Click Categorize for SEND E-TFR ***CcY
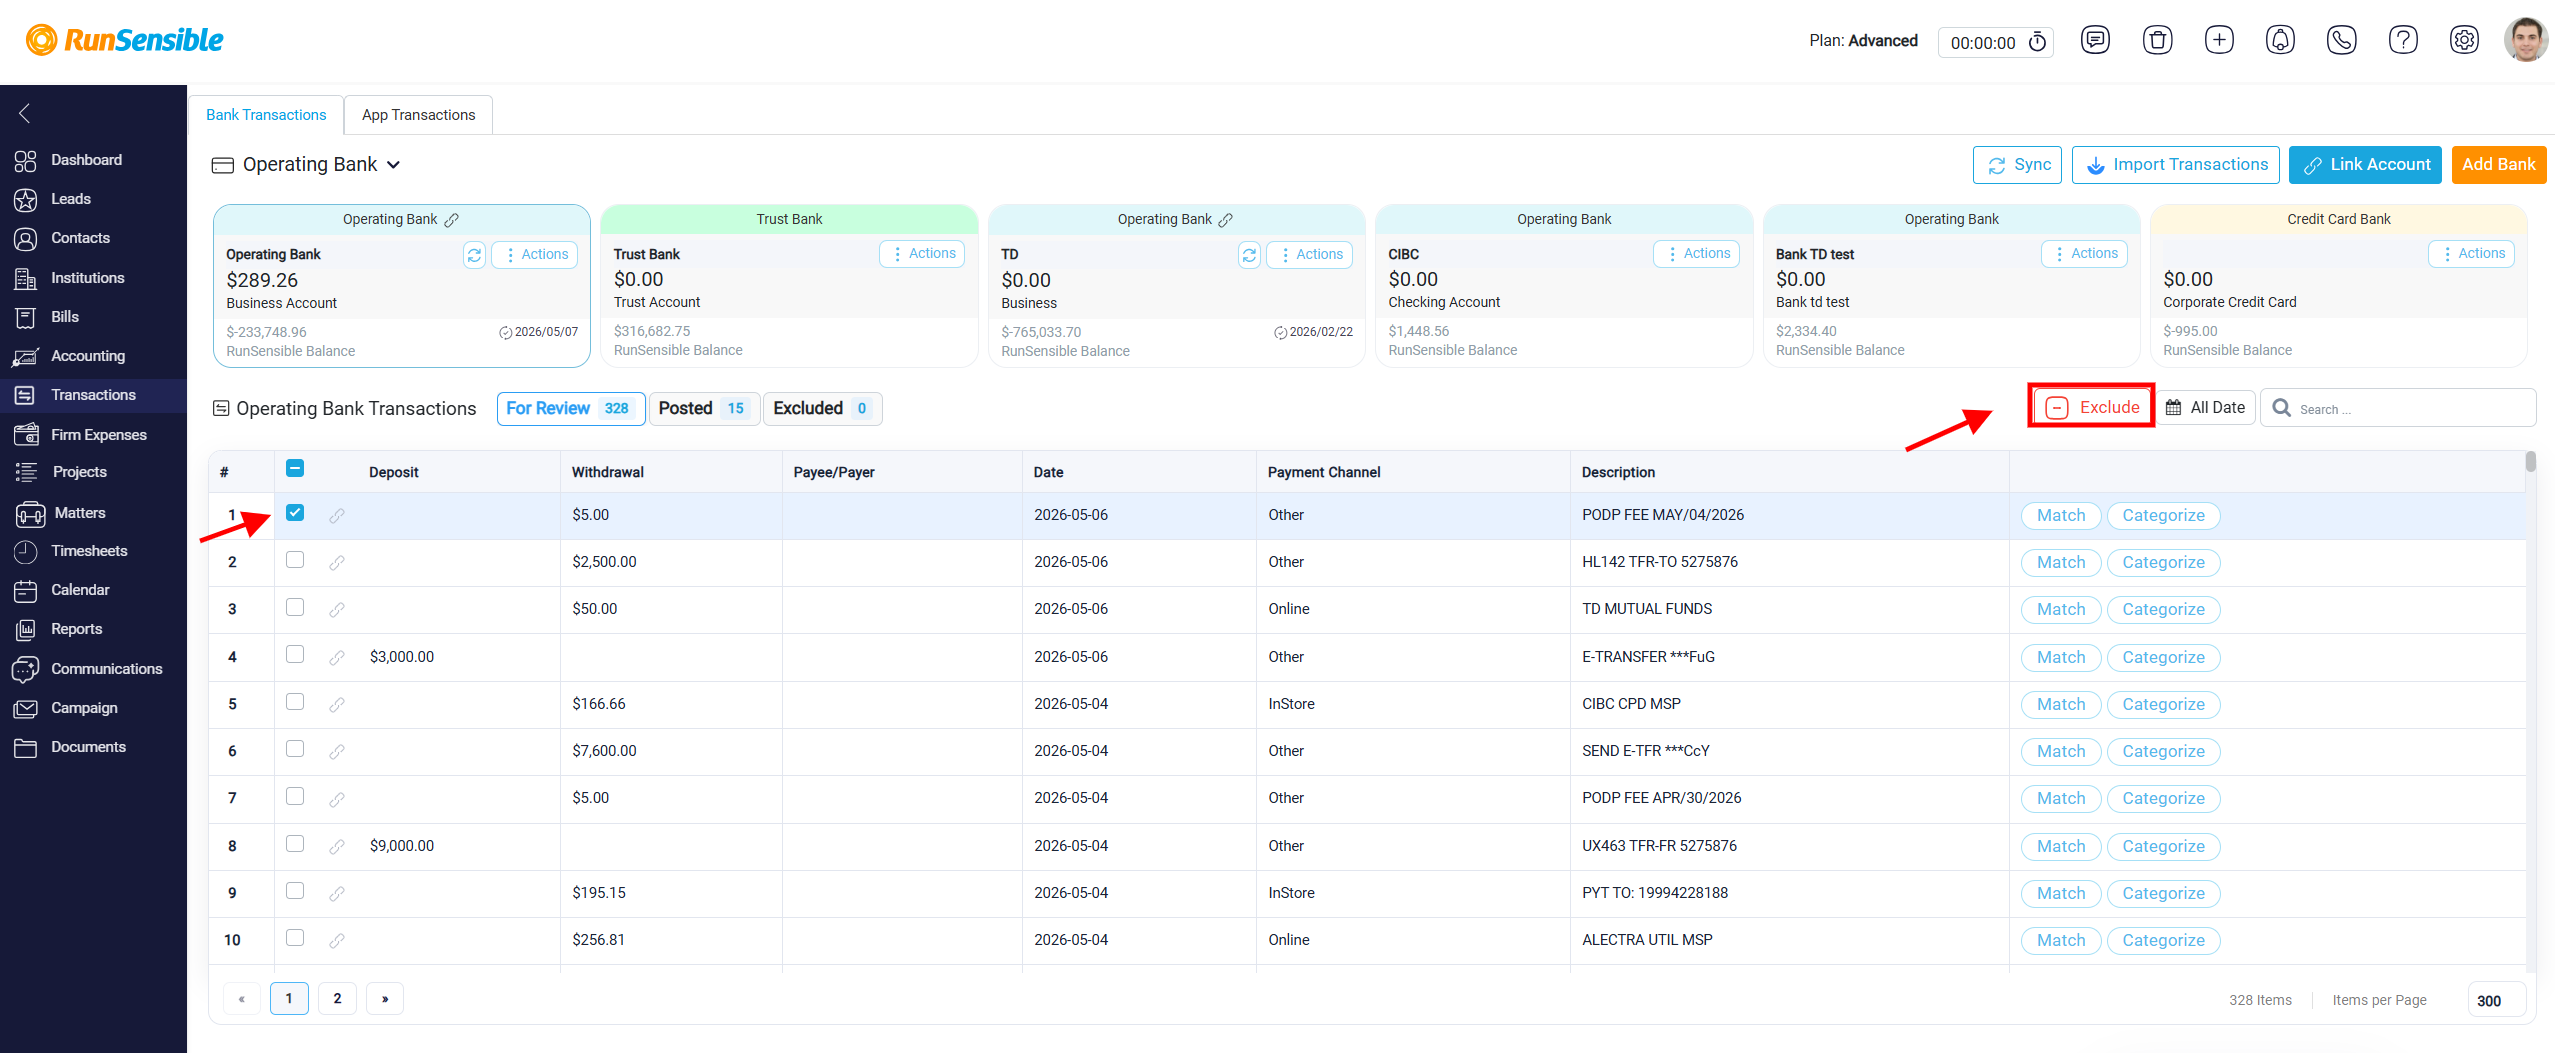Image resolution: width=2555 pixels, height=1053 pixels. (2164, 751)
